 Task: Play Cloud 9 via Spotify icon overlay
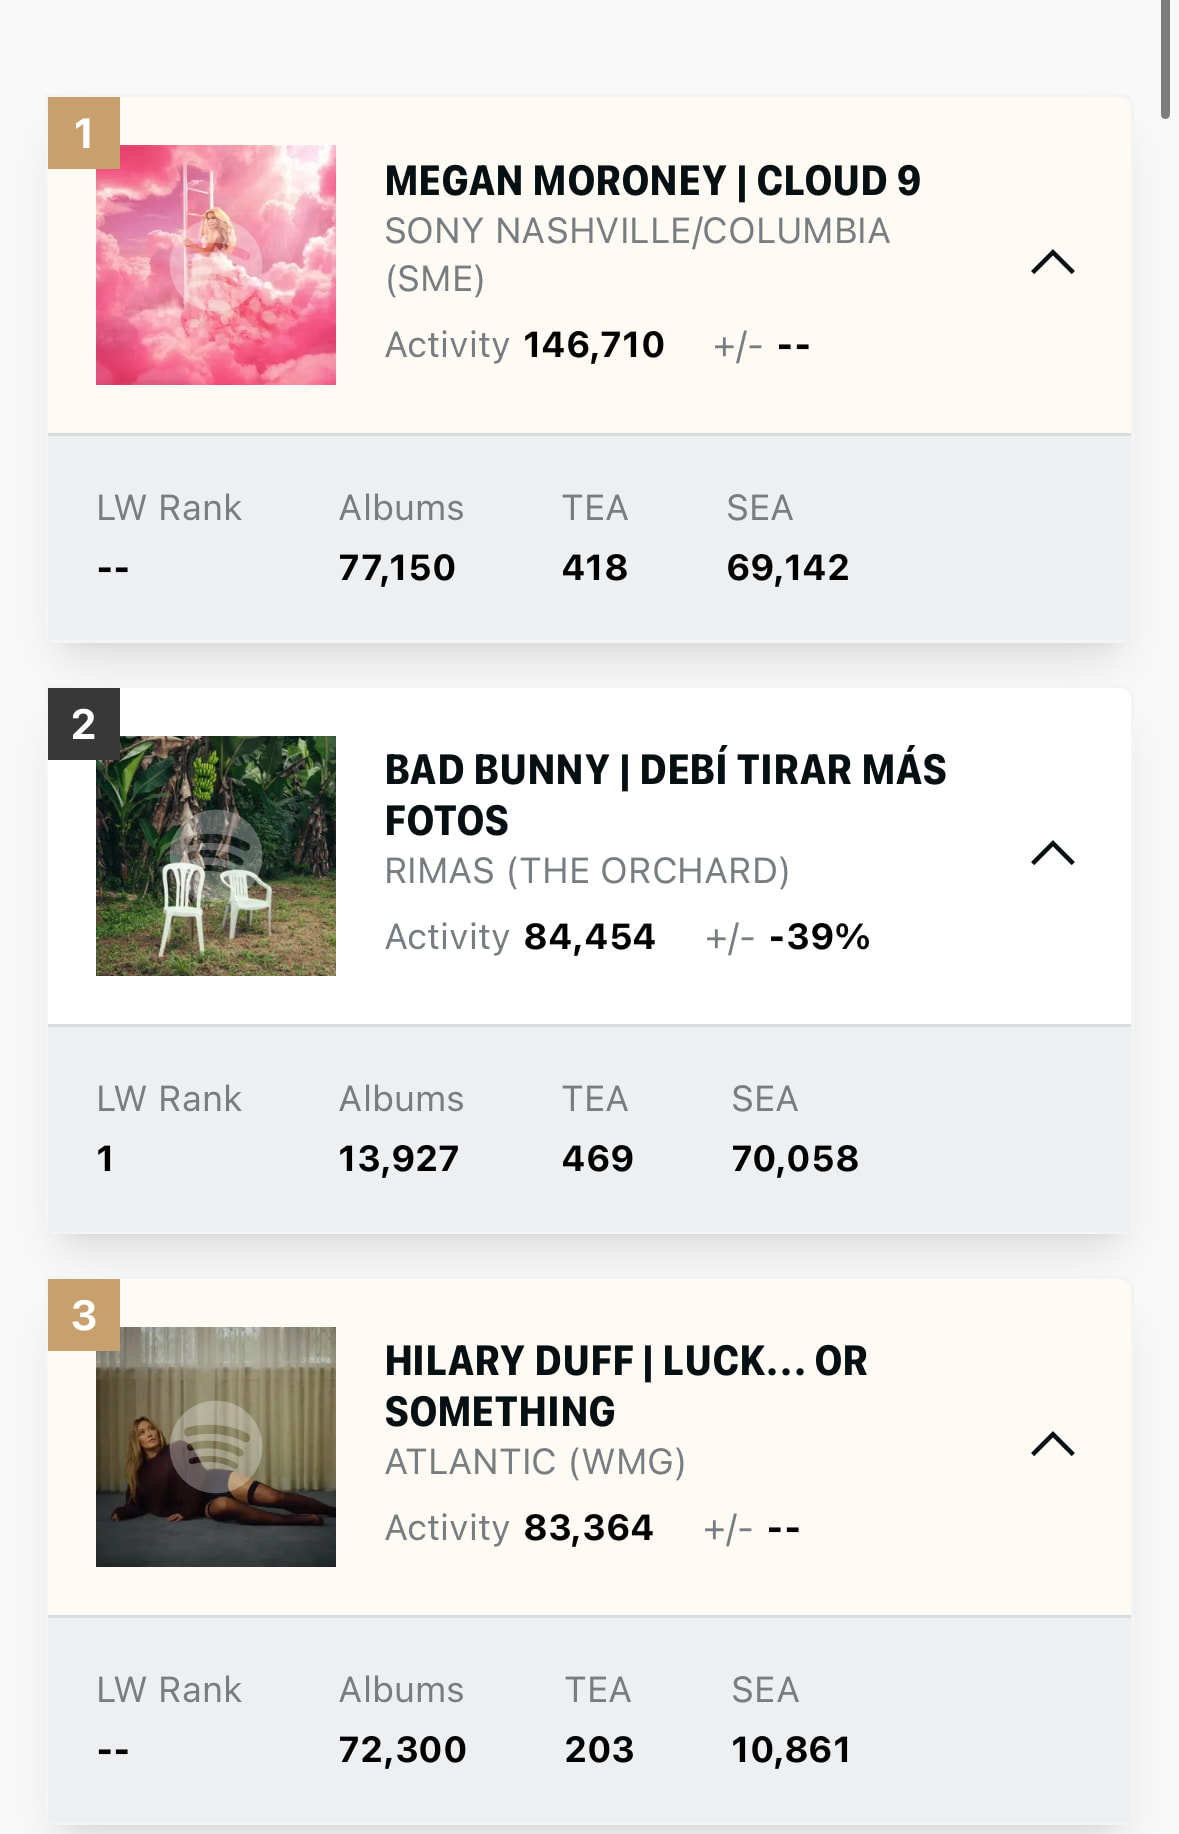click(216, 264)
